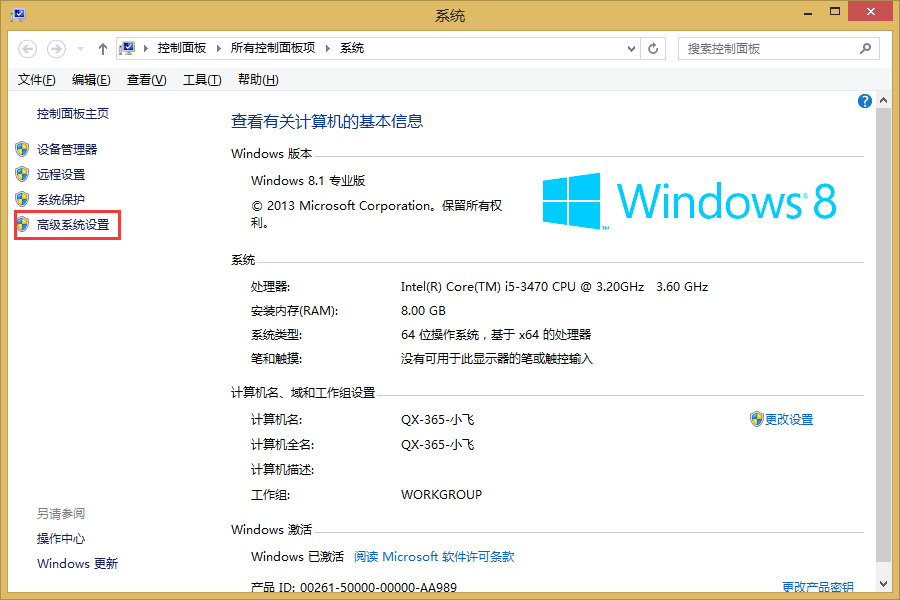Open 设备管理器 link

[67, 149]
